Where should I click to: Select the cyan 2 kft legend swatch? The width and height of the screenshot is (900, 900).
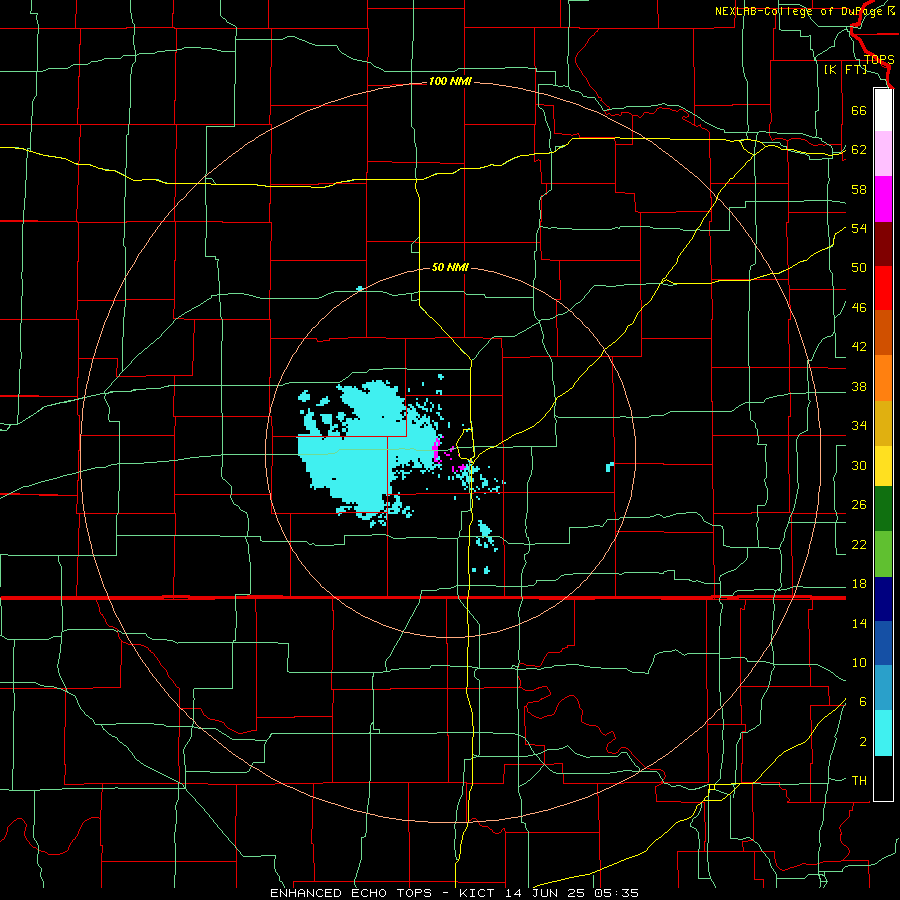(x=883, y=733)
